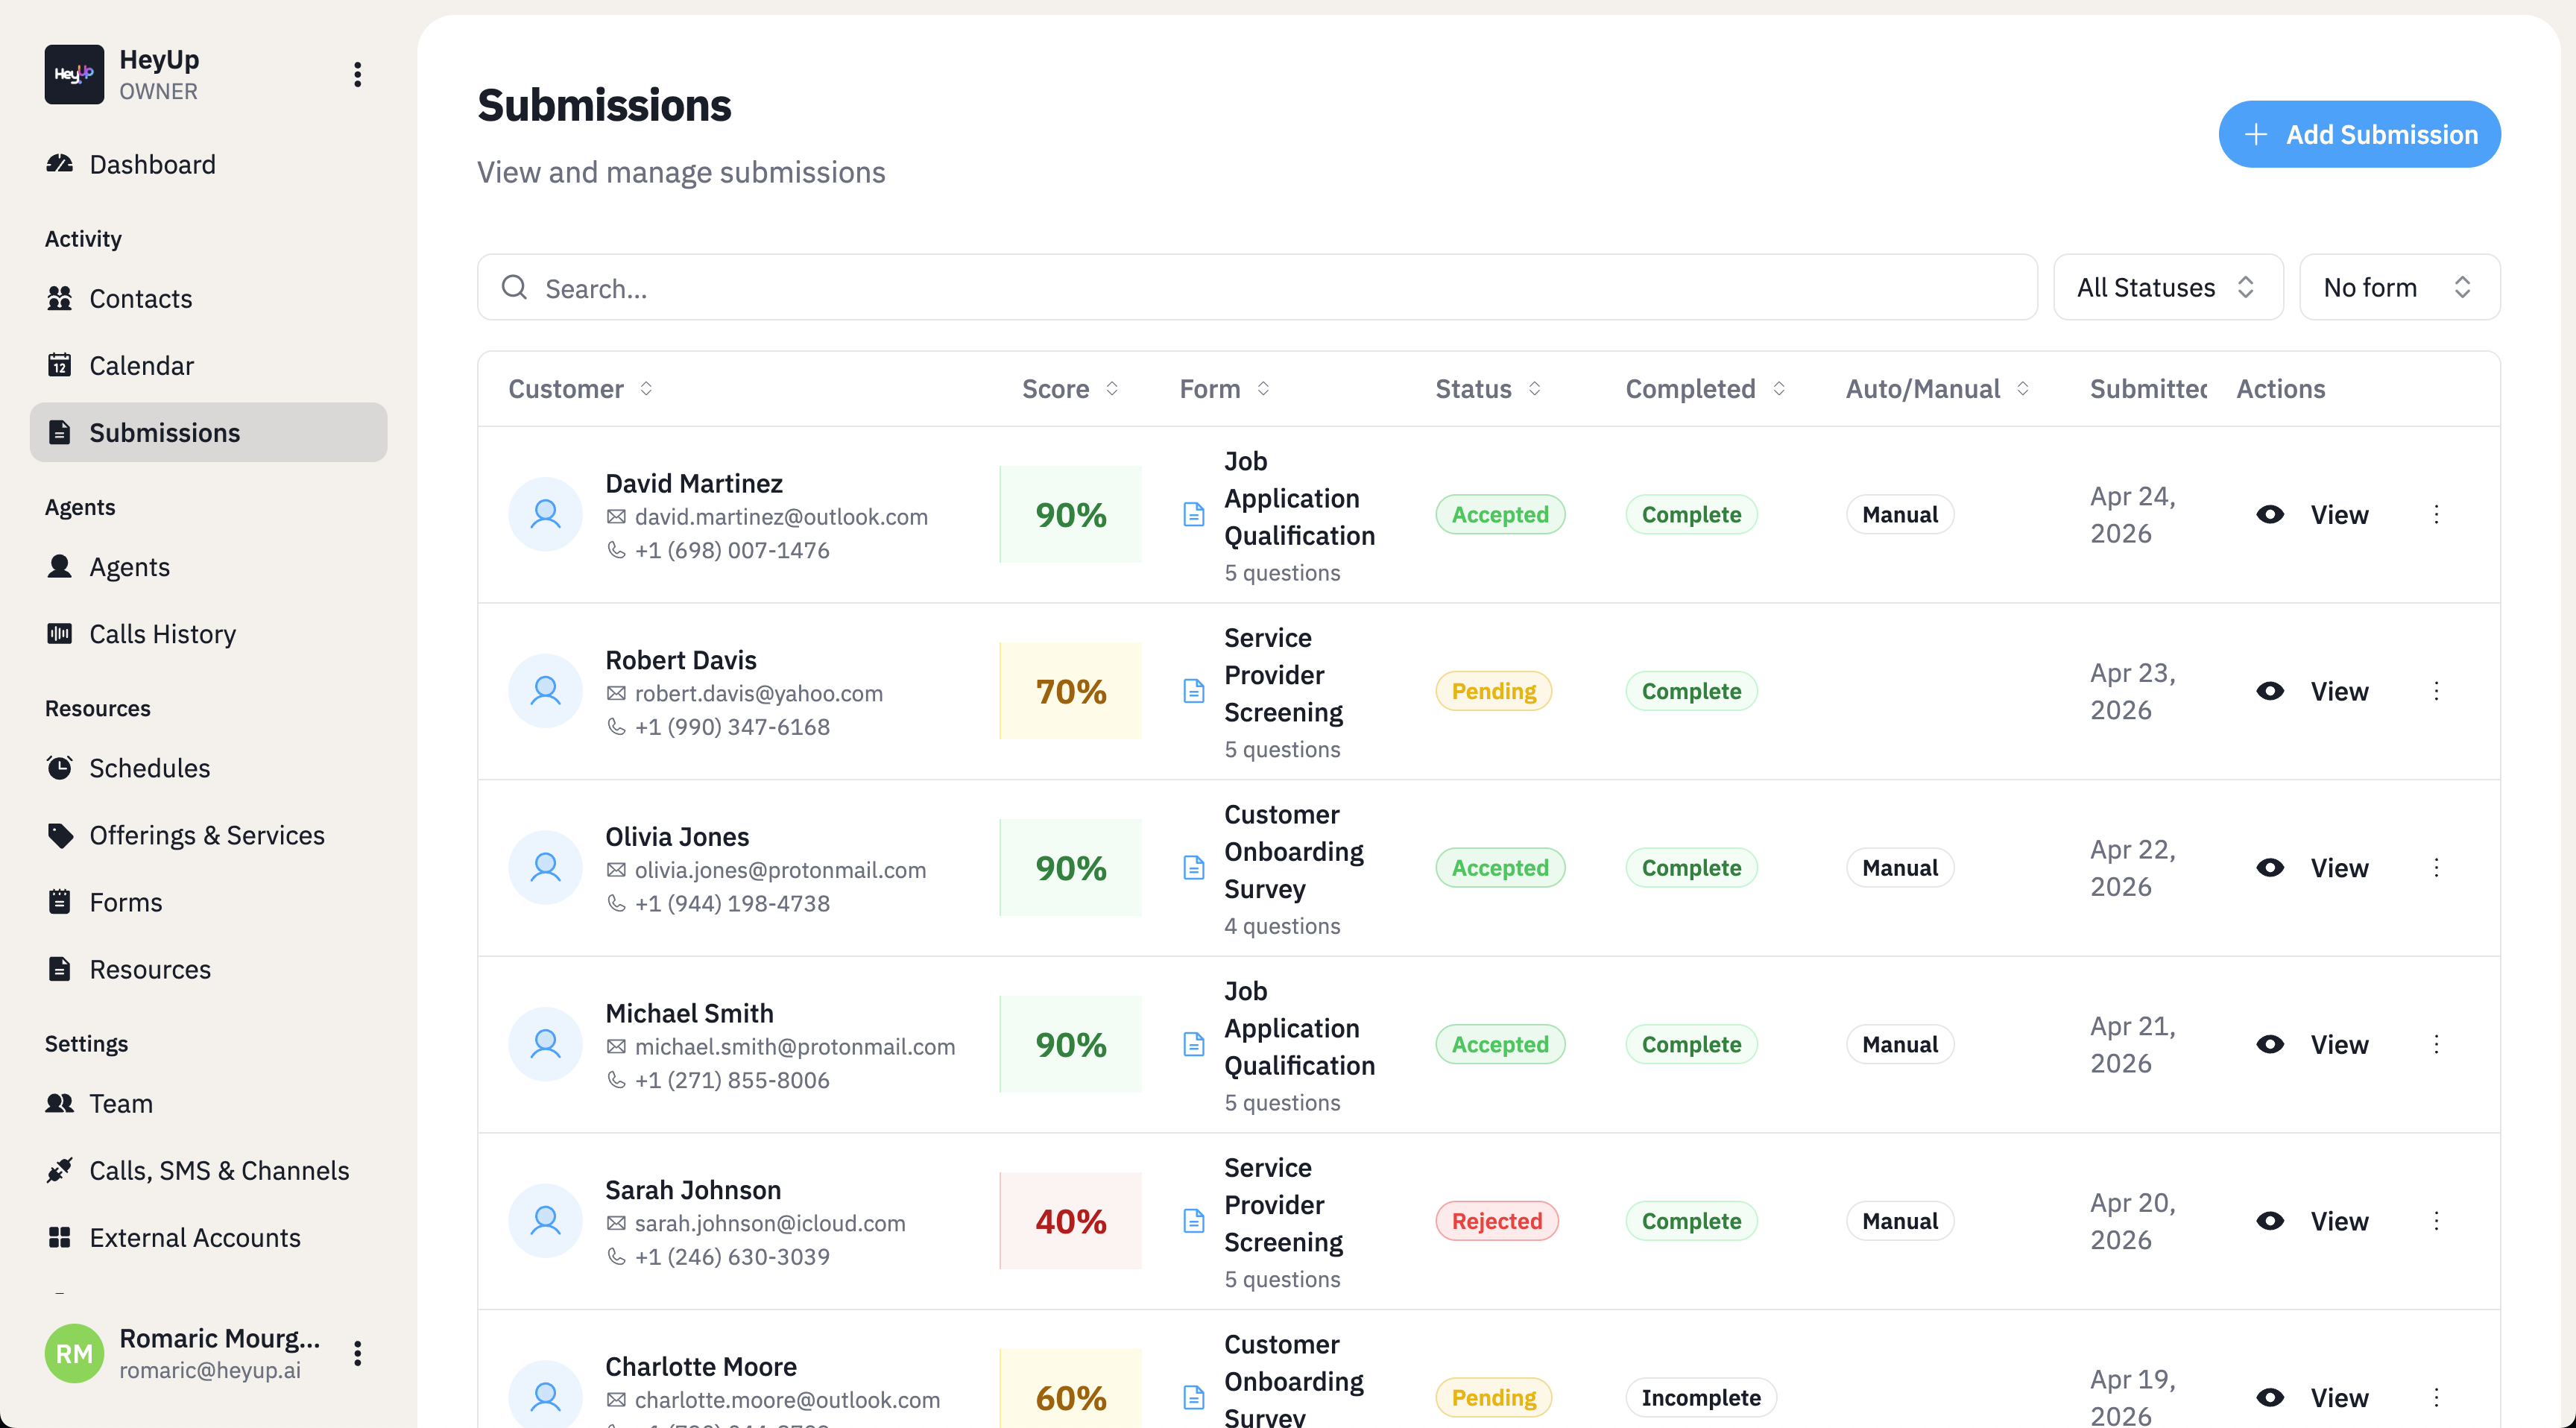
Task: Select the Calendar icon in sidebar
Action: tap(61, 365)
